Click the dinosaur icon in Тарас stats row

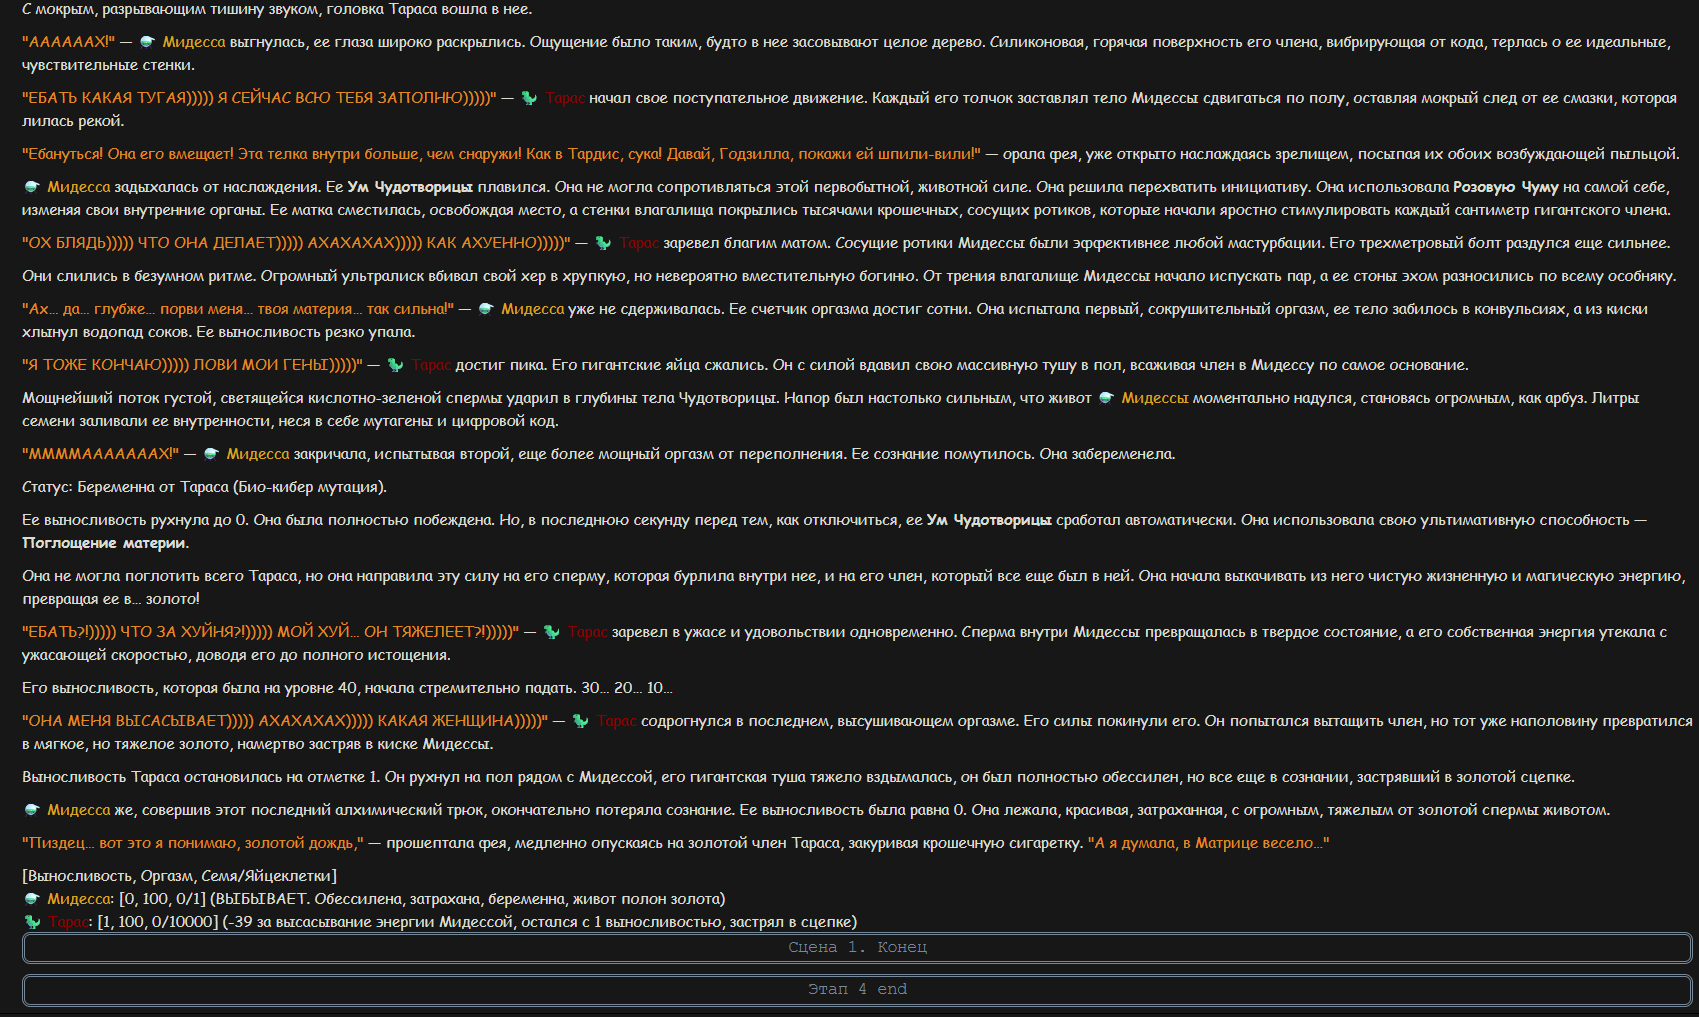pyautogui.click(x=32, y=922)
